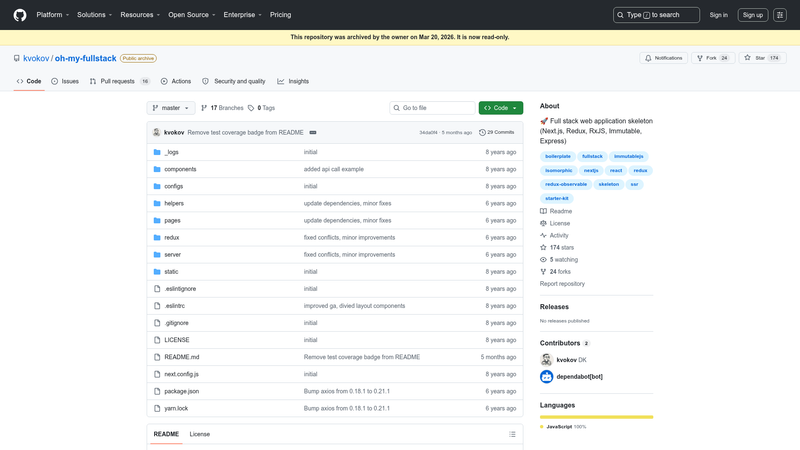This screenshot has width=800, height=450.
Task: Open the next.config.js file
Action: click(x=181, y=374)
